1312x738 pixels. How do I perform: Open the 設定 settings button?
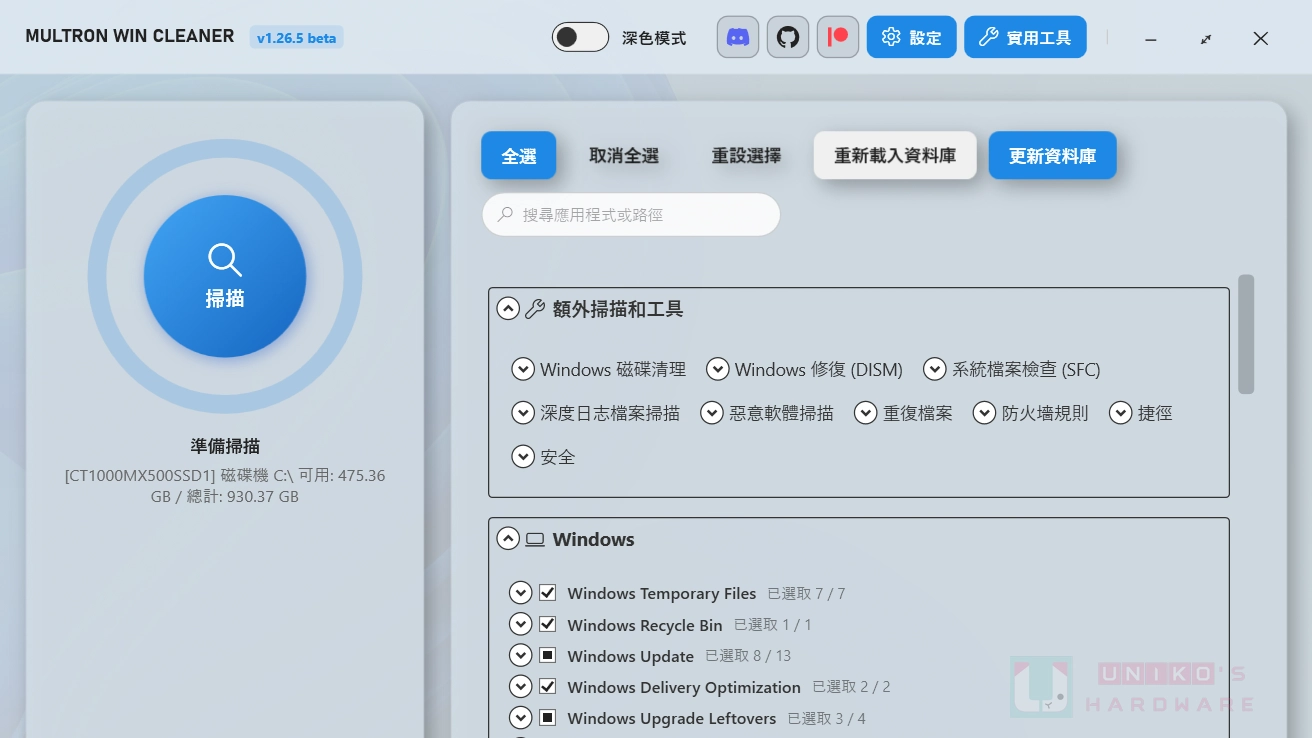coord(911,37)
